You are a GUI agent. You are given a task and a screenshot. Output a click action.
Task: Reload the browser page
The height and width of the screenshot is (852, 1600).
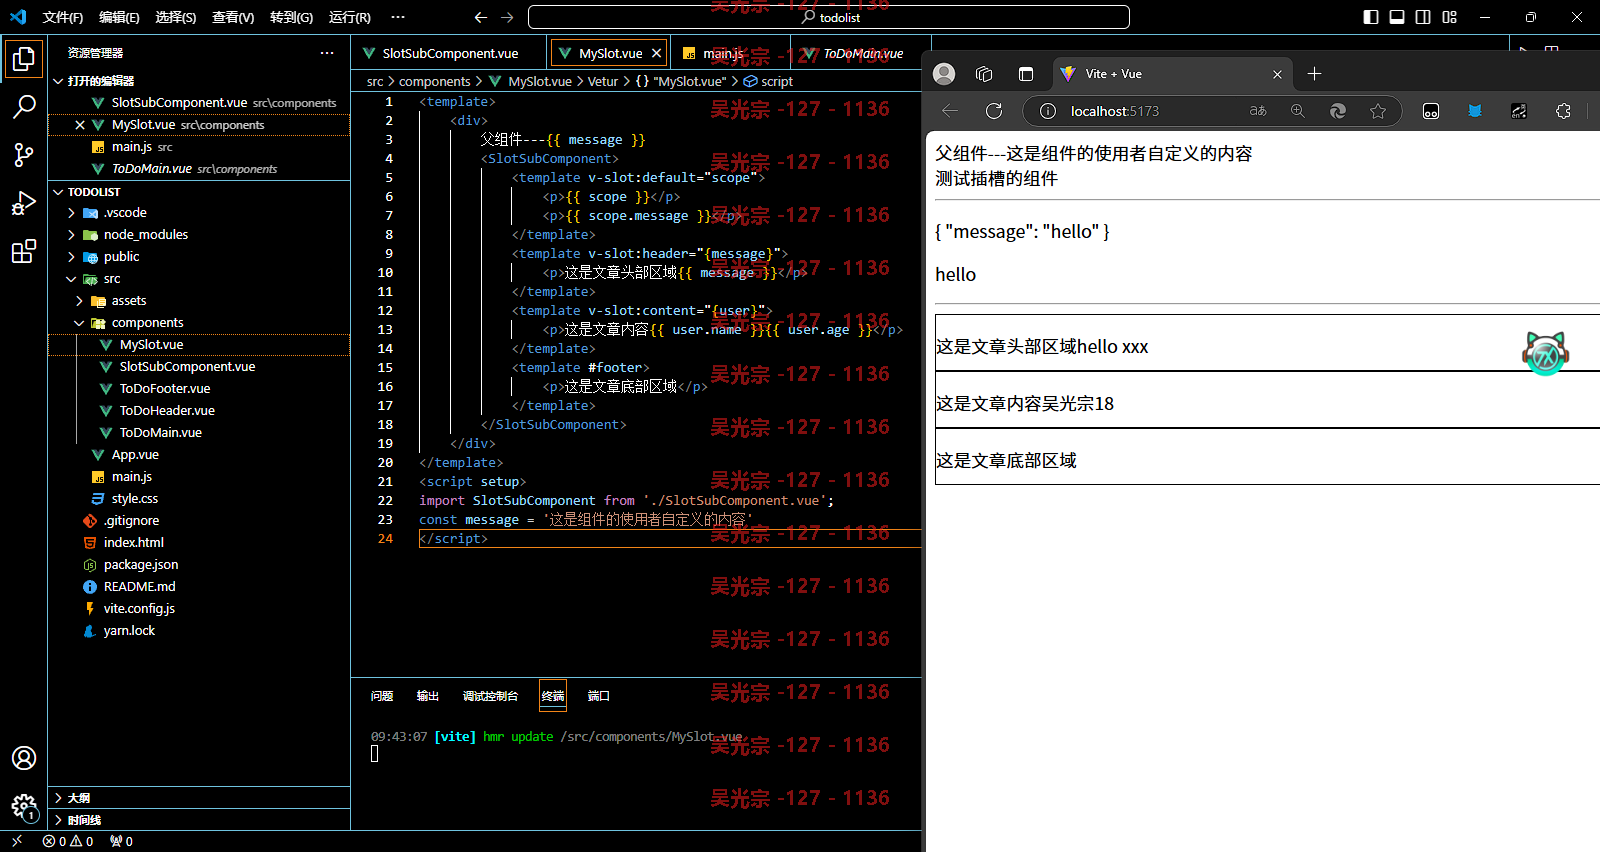coord(994,111)
